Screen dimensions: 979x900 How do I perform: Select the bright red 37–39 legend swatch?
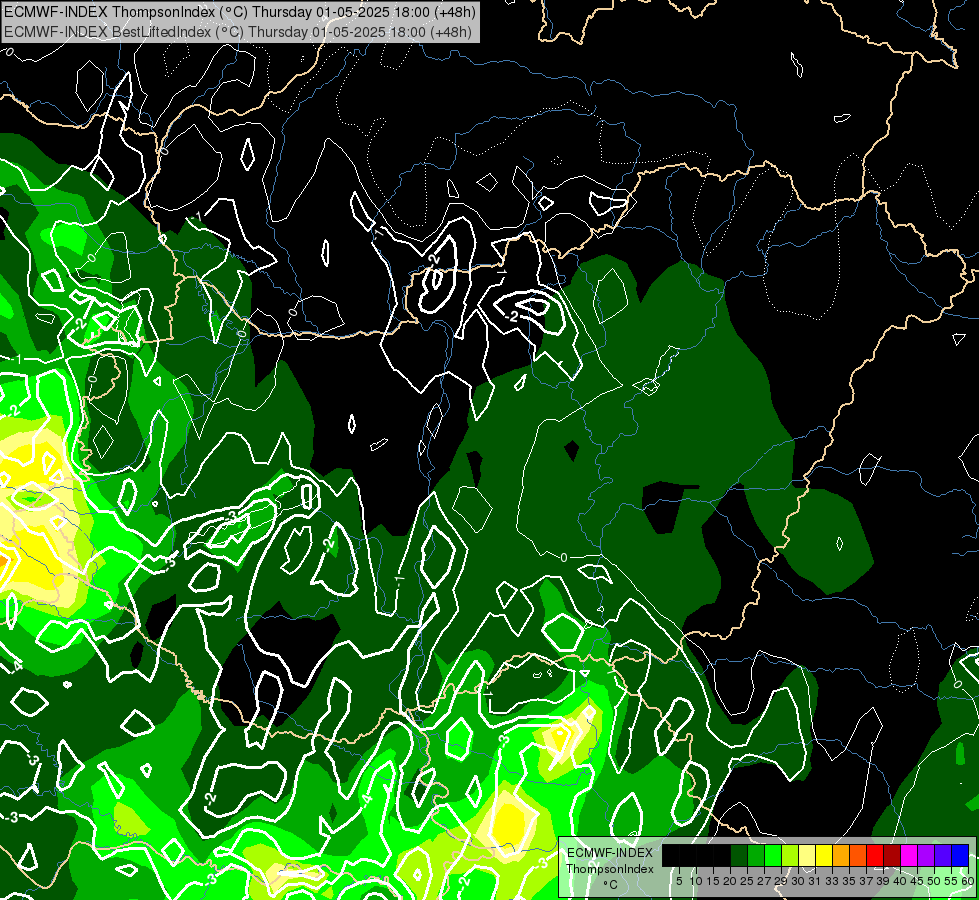coord(875,855)
